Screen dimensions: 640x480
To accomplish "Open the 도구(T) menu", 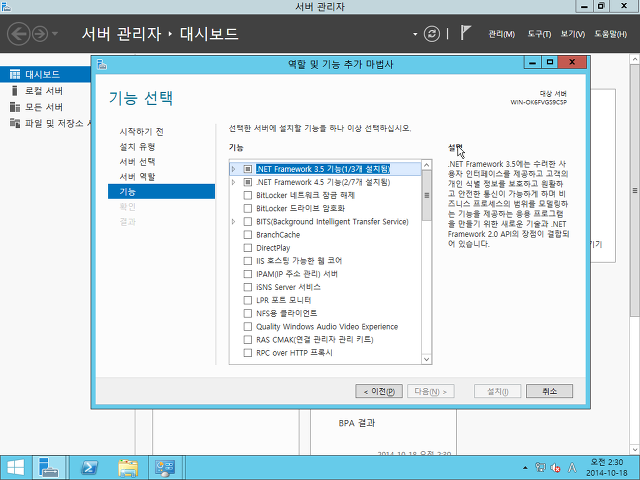I will 539,34.
